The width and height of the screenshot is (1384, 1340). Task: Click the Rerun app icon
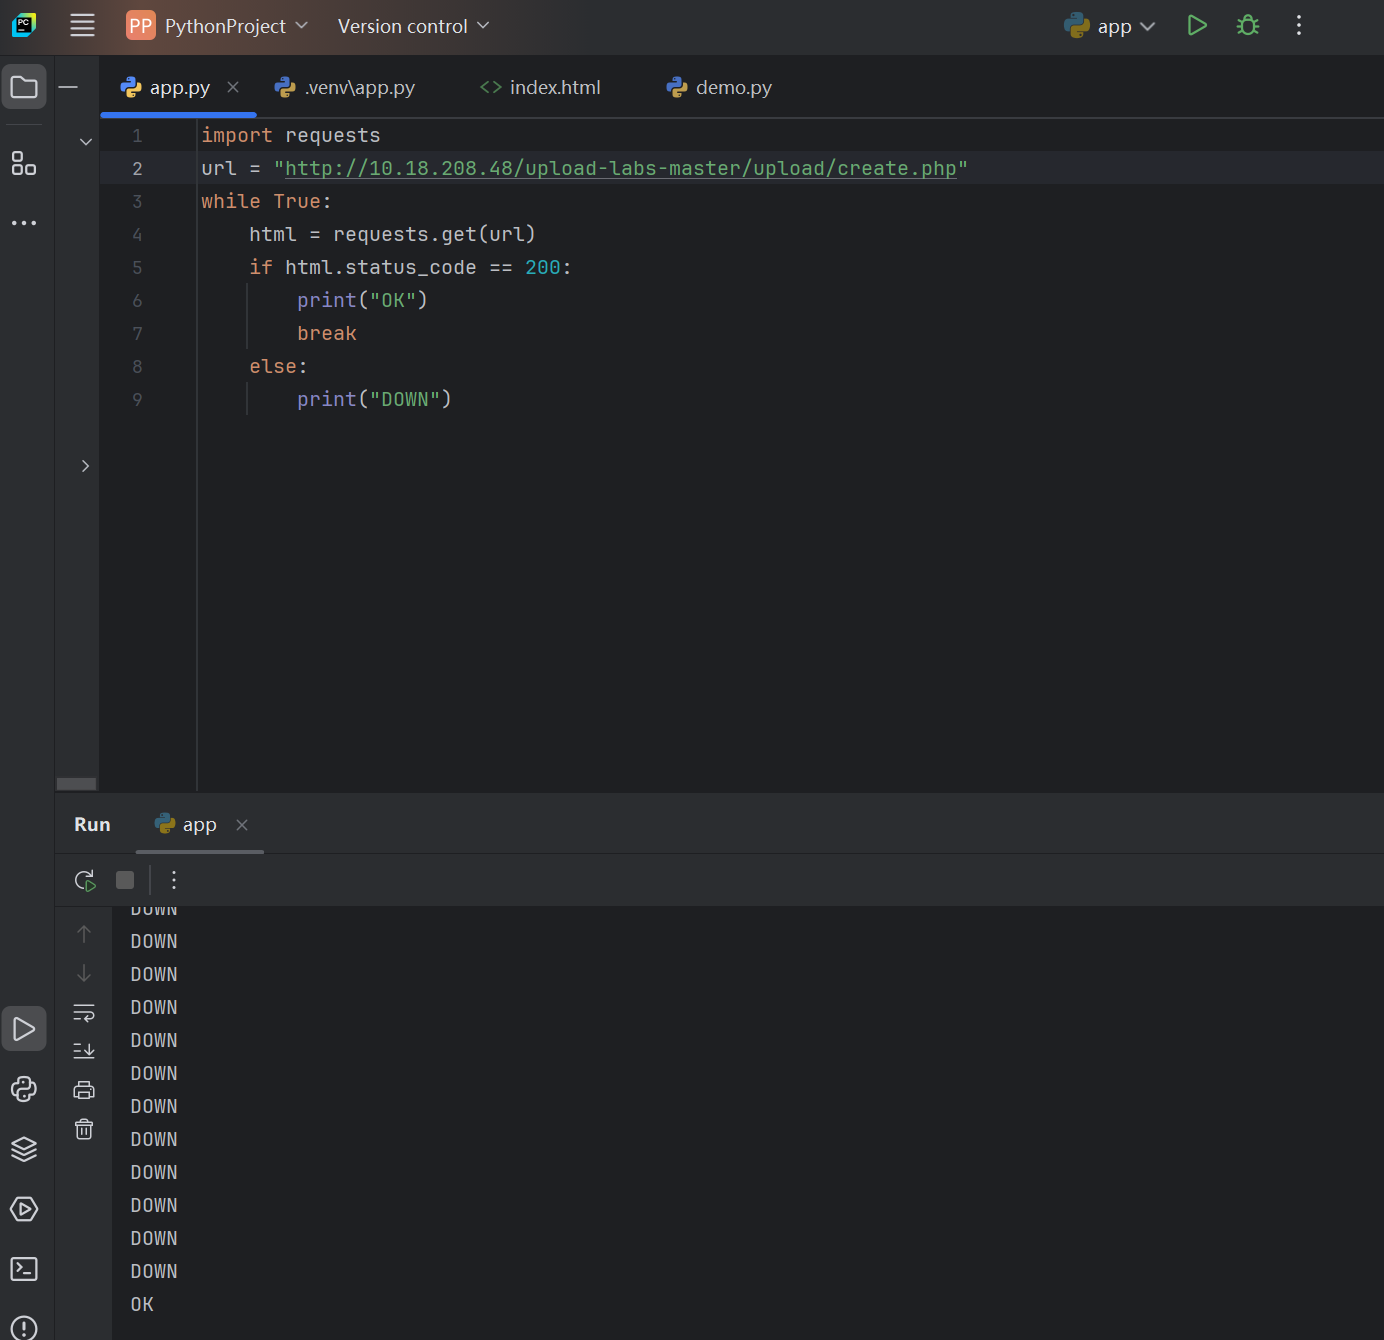[85, 880]
